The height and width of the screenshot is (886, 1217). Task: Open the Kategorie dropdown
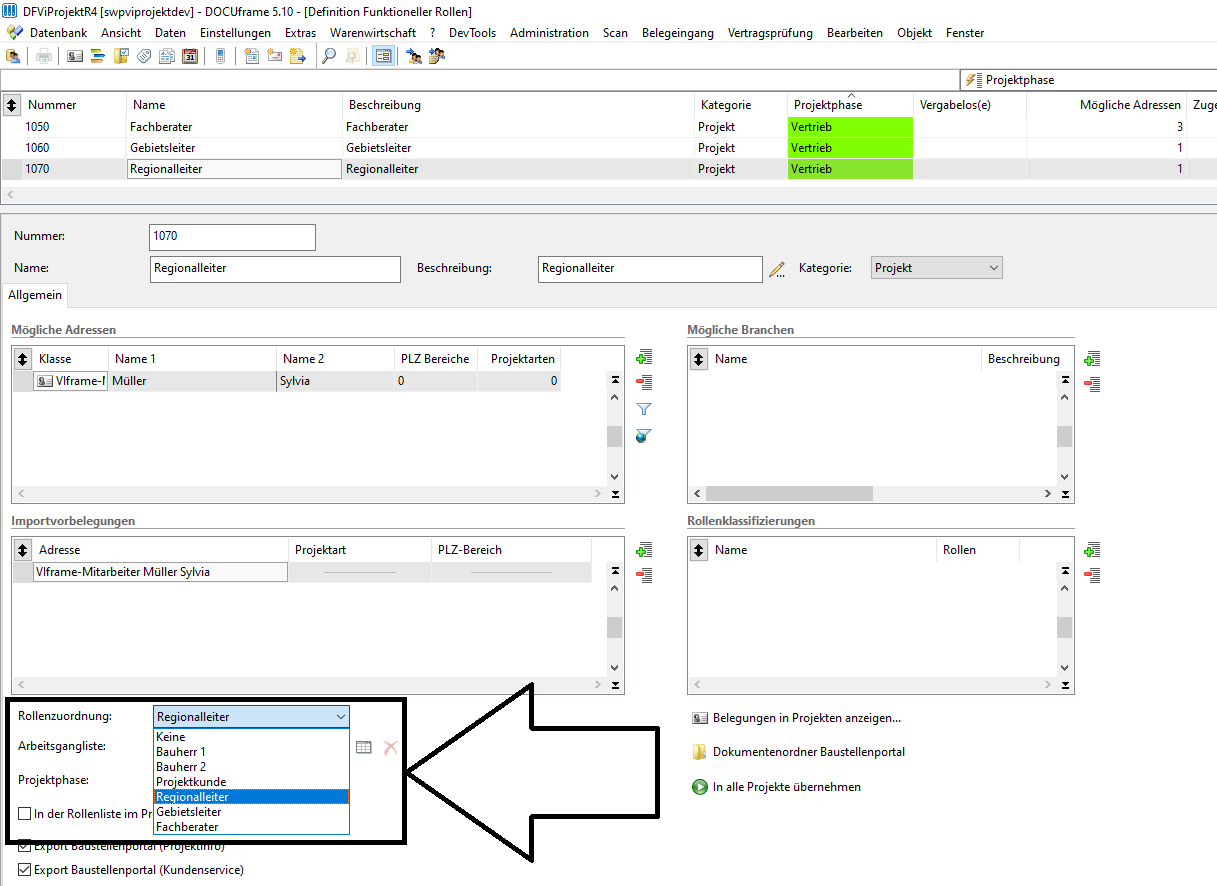937,268
